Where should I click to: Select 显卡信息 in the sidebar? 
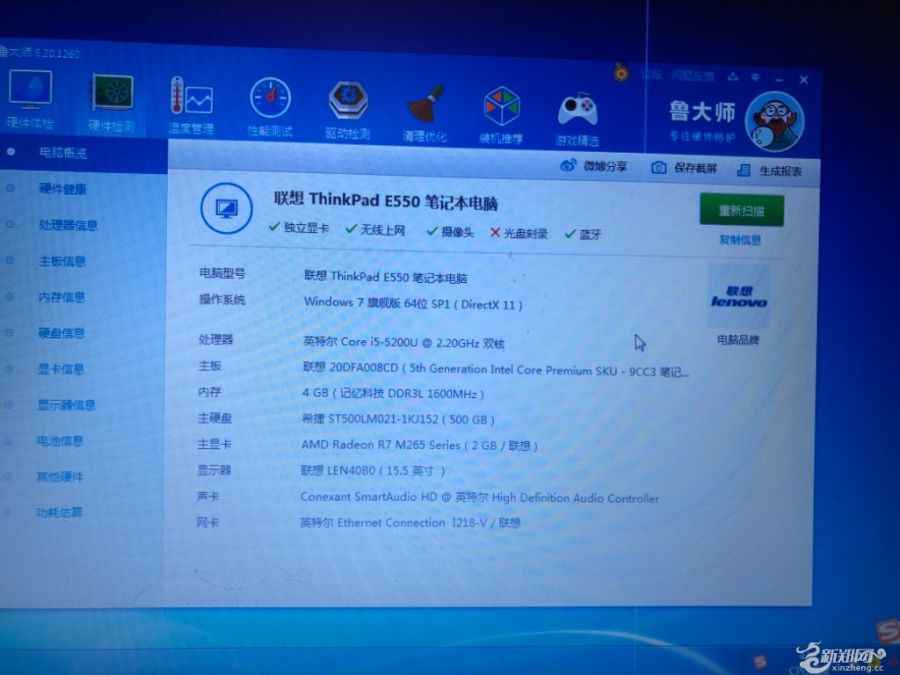coord(61,369)
